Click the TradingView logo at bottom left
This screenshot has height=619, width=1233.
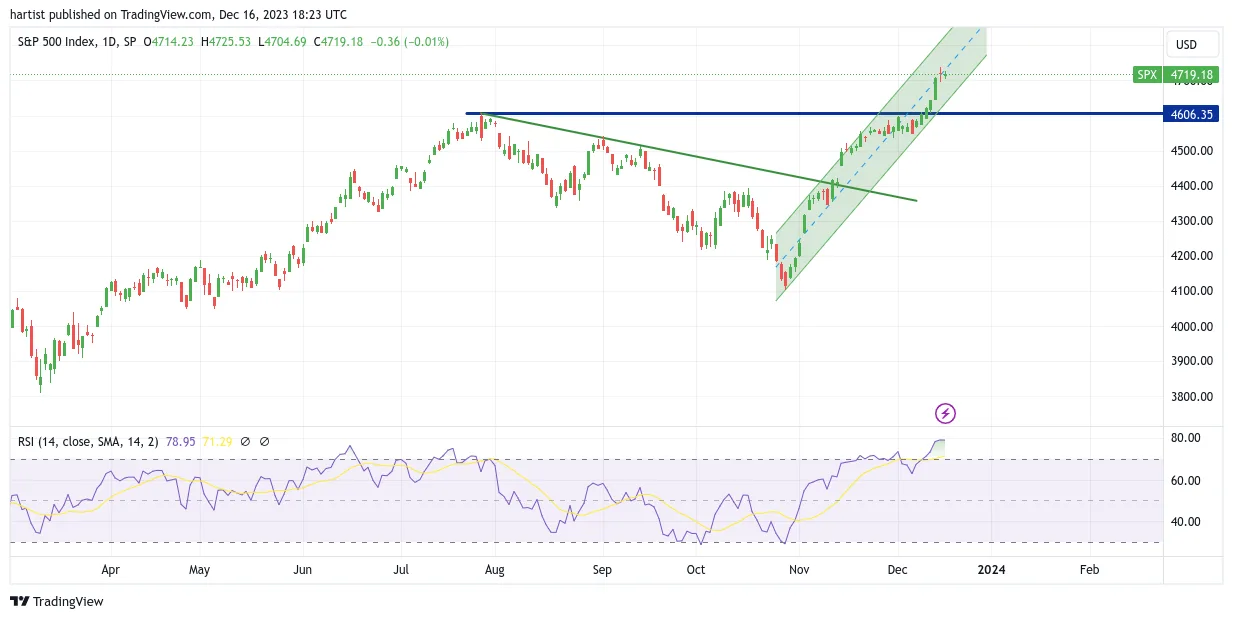pyautogui.click(x=56, y=601)
